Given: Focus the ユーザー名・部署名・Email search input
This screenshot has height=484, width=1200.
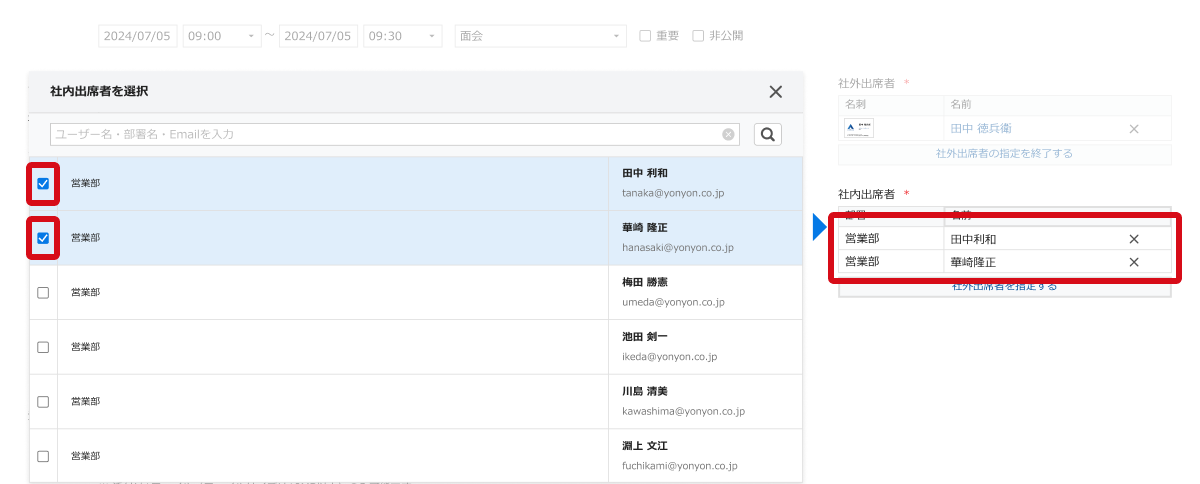Looking at the screenshot, I should click(397, 134).
